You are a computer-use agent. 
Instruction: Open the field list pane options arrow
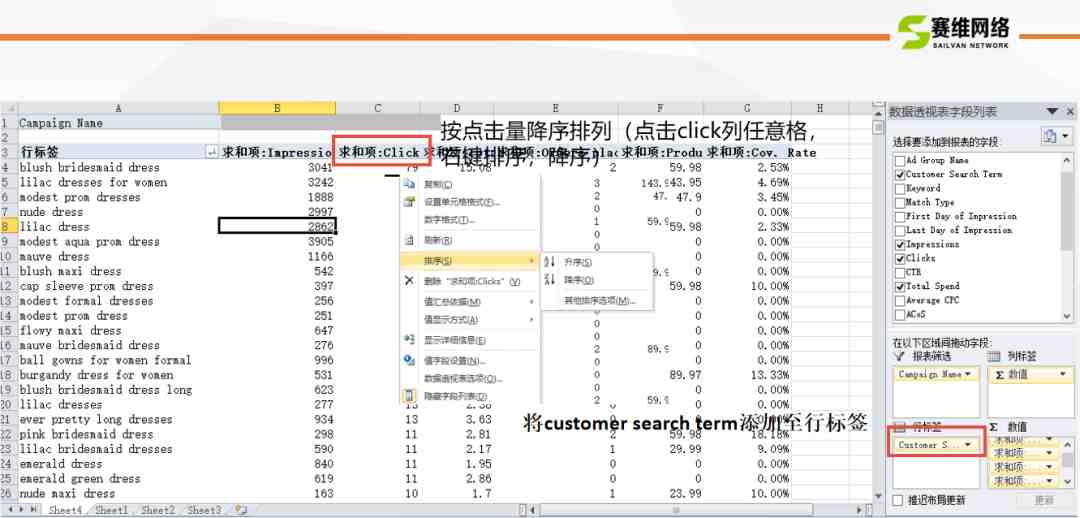[1052, 112]
